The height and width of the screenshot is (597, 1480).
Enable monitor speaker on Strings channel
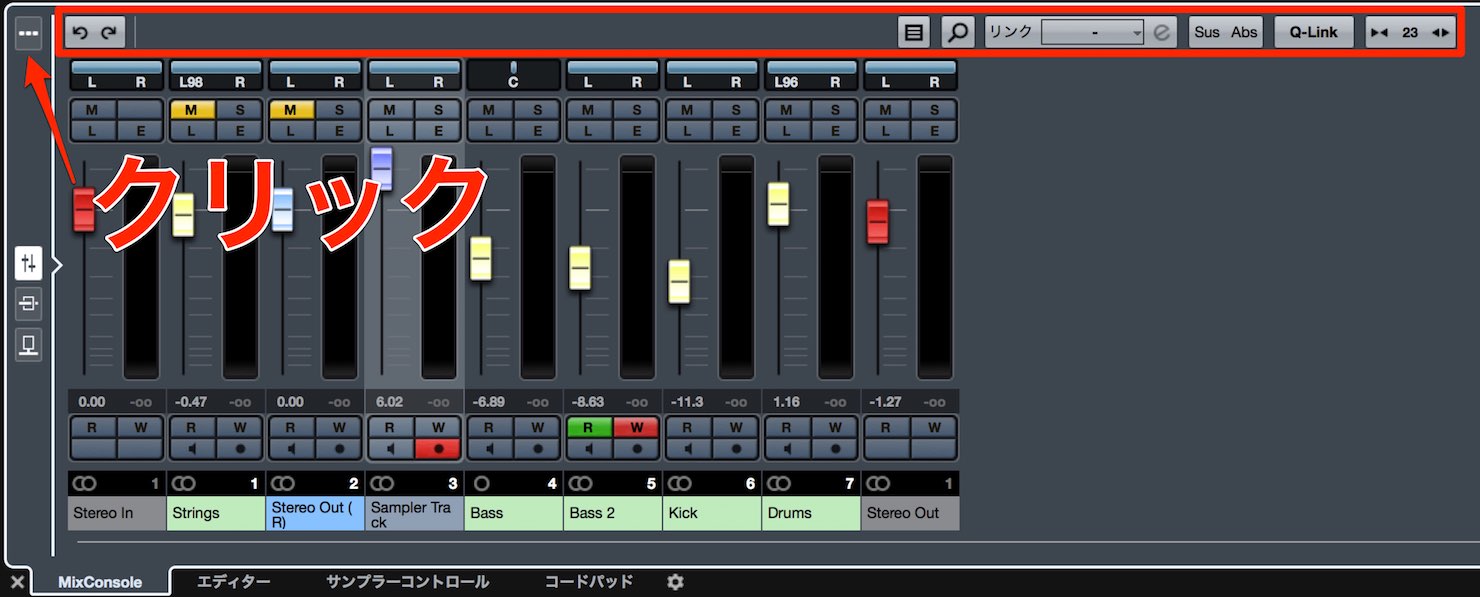click(191, 449)
